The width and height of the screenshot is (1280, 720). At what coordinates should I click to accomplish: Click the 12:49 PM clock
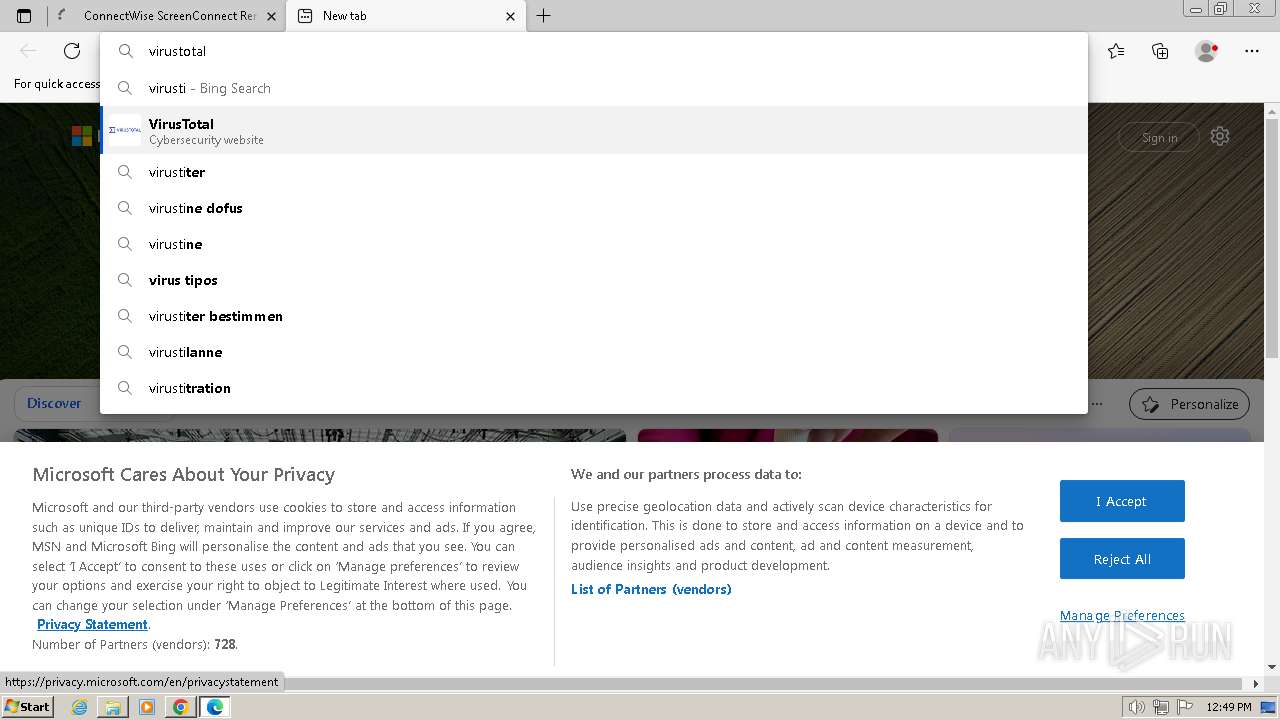(1229, 707)
